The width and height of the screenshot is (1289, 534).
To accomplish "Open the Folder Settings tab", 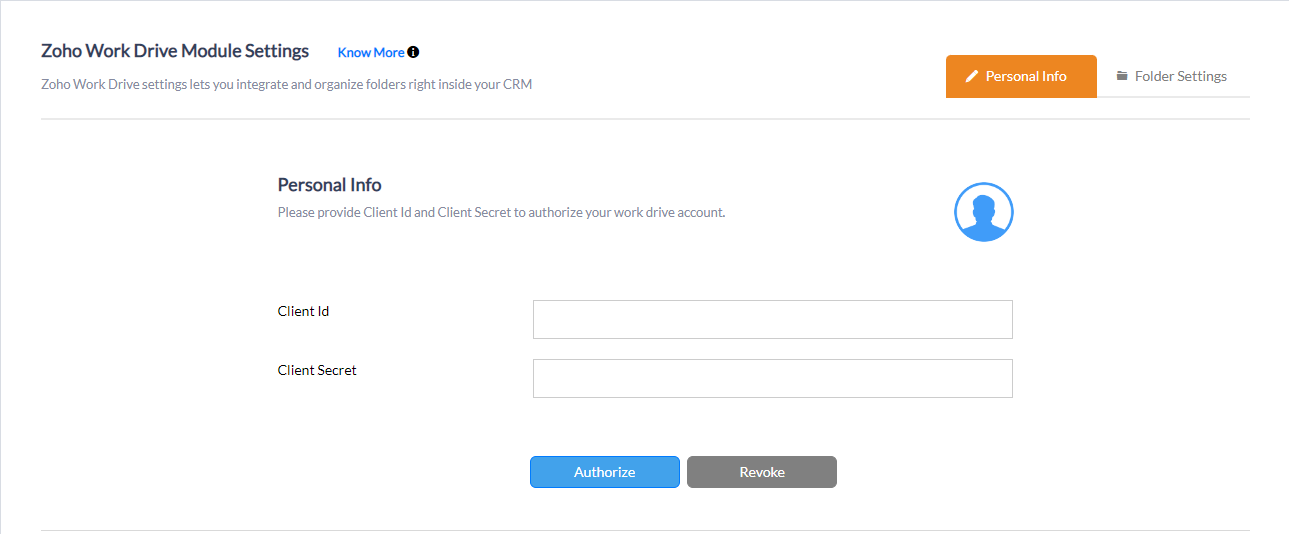I will pos(1172,76).
